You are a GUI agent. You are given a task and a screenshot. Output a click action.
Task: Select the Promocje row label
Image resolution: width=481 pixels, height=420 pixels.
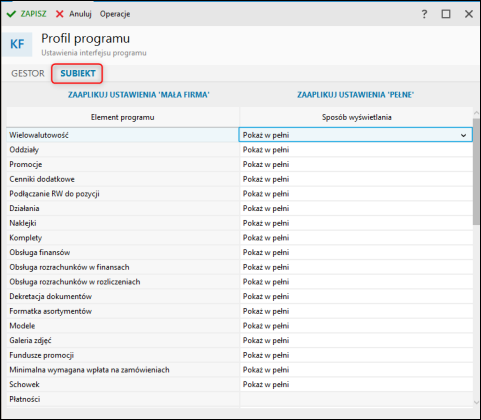pos(26,164)
